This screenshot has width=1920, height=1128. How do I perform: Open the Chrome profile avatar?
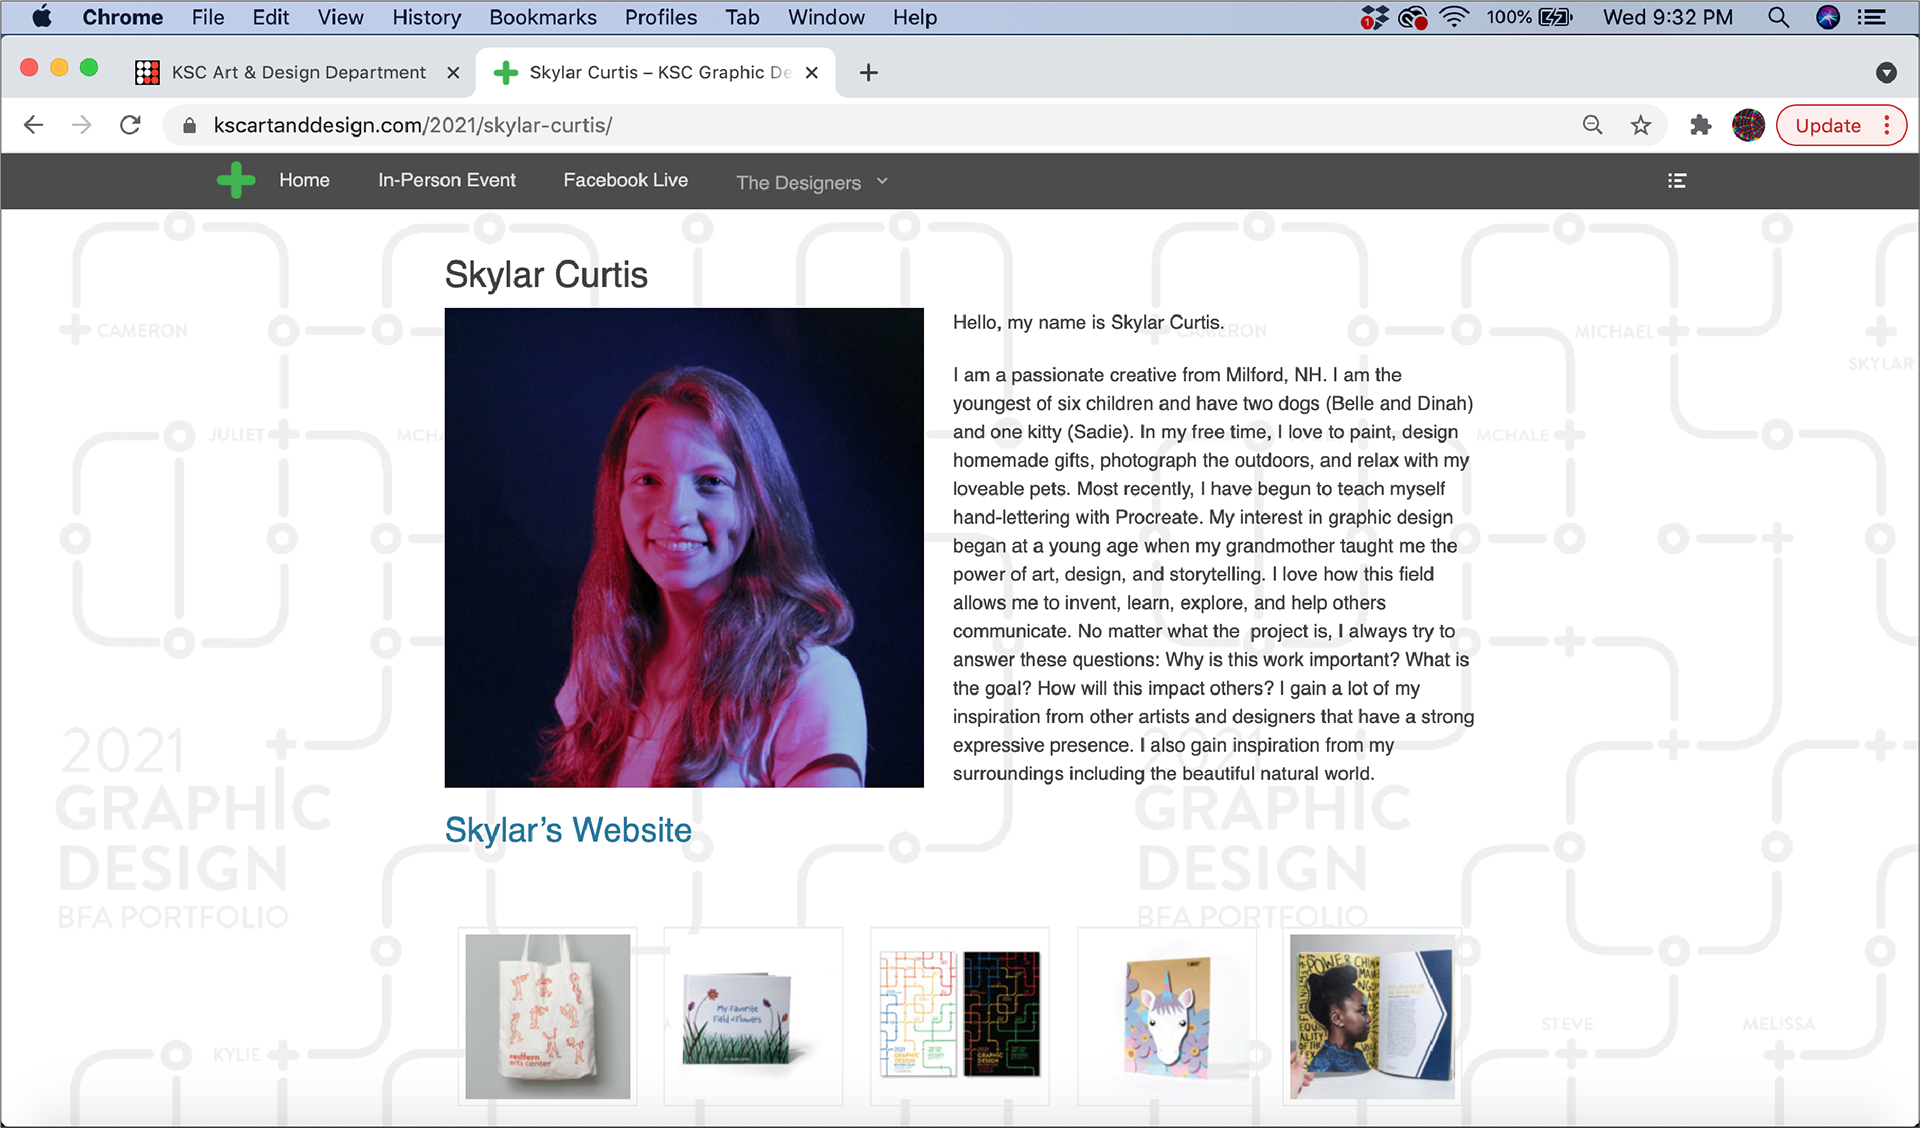(x=1748, y=125)
